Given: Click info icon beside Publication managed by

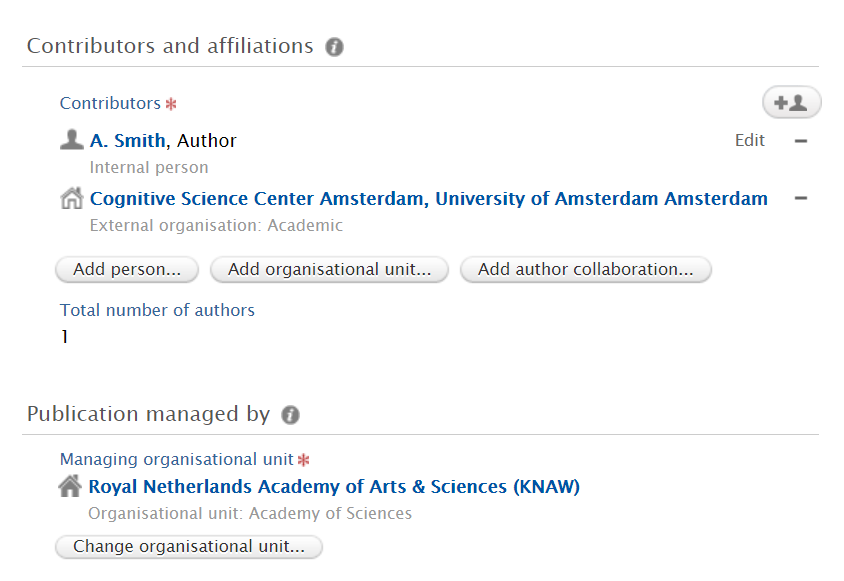Looking at the screenshot, I should click(x=290, y=415).
